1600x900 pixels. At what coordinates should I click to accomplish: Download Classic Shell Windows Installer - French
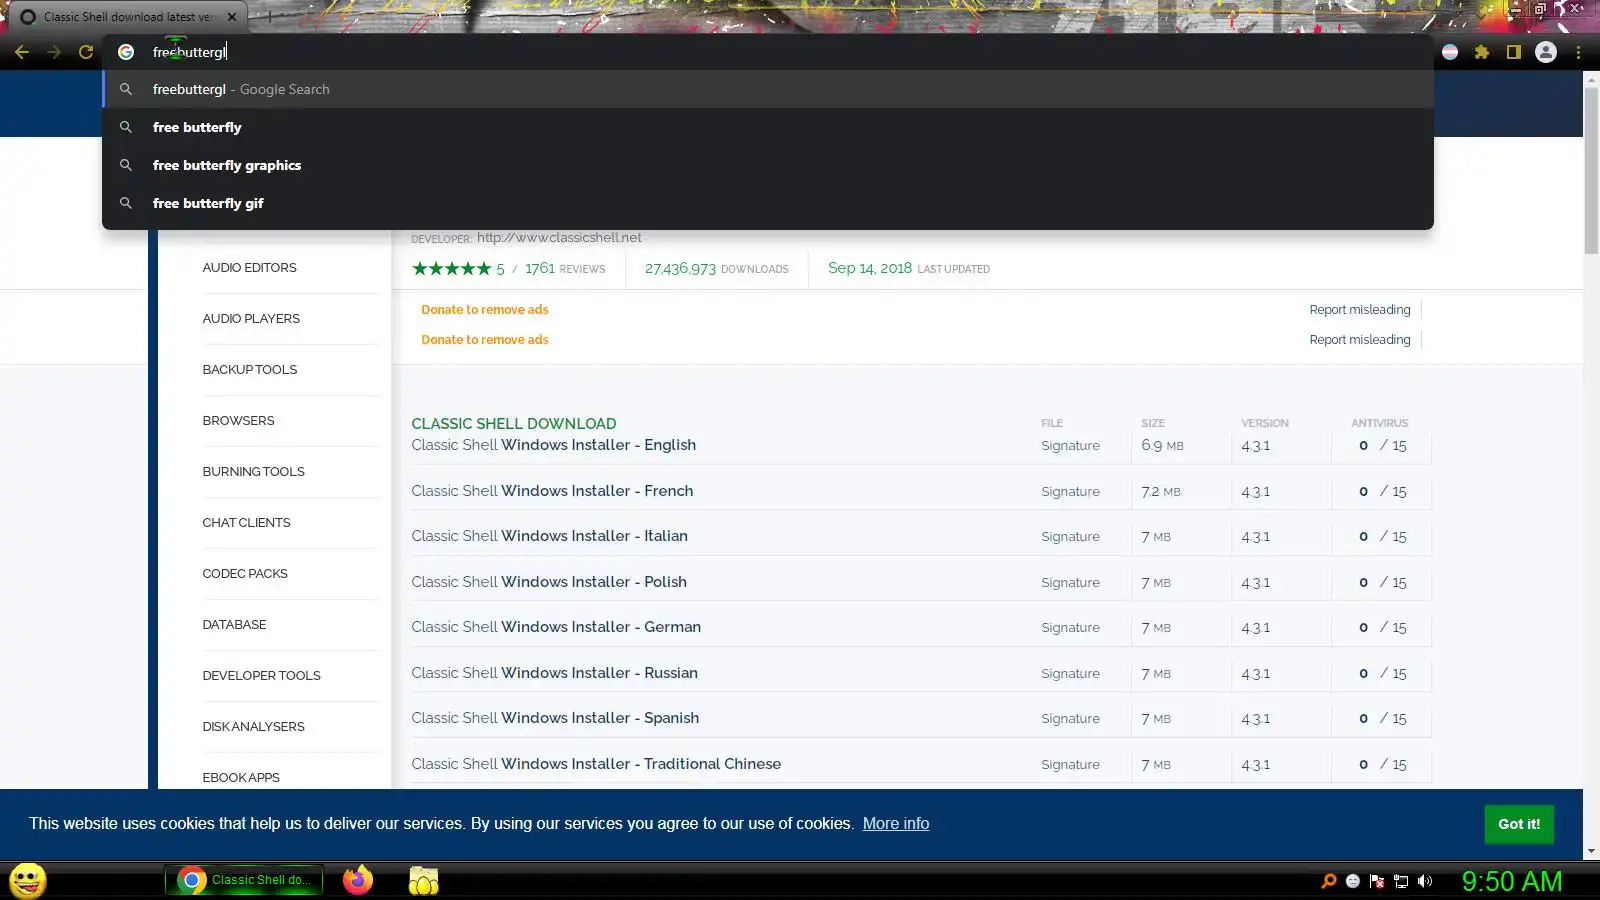[x=552, y=491]
